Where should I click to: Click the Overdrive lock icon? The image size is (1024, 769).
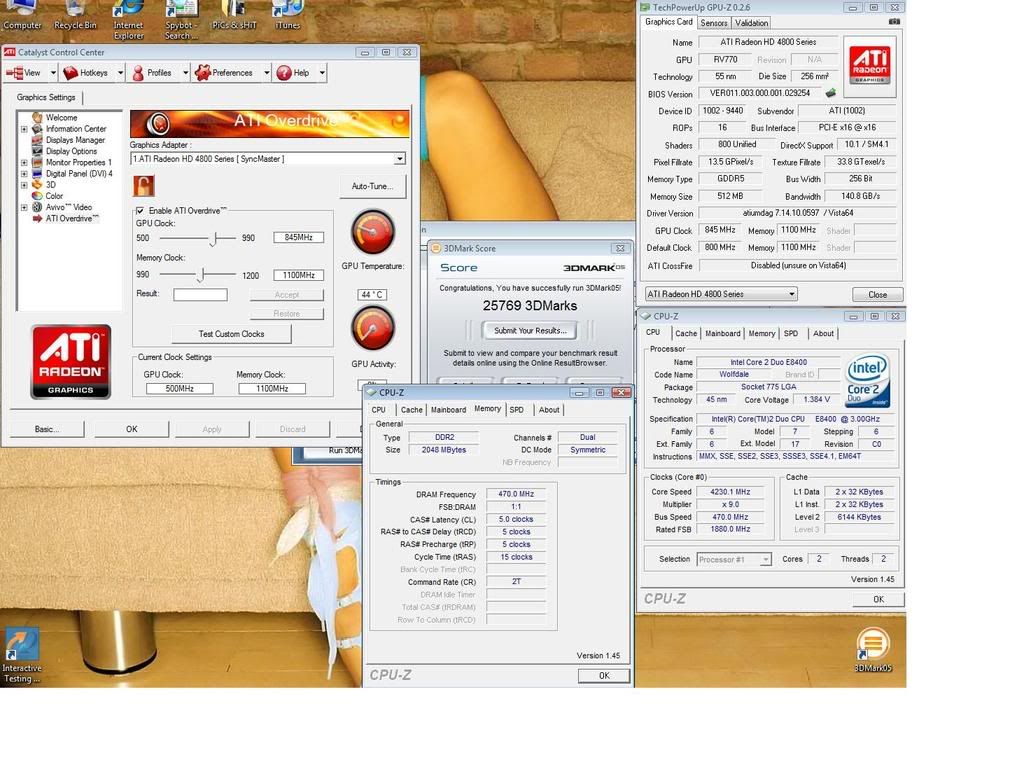pyautogui.click(x=144, y=186)
